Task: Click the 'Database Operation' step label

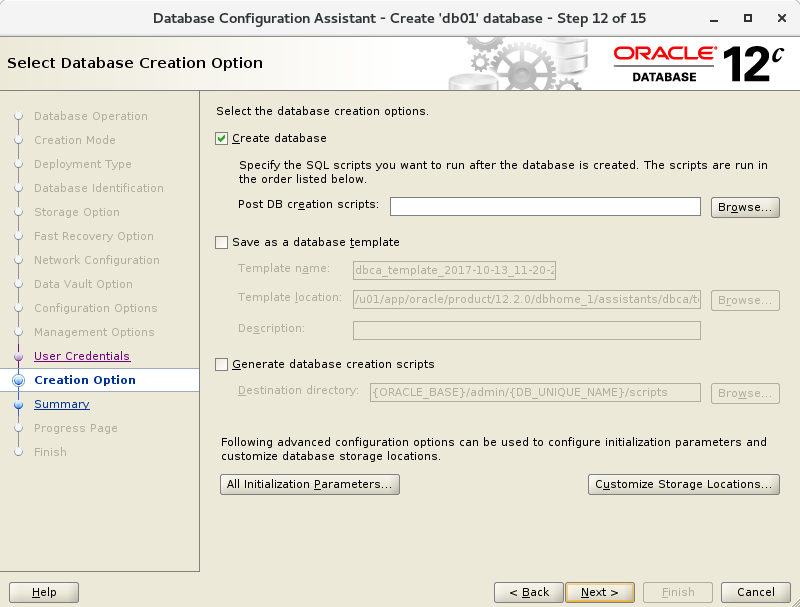Action: 91,116
